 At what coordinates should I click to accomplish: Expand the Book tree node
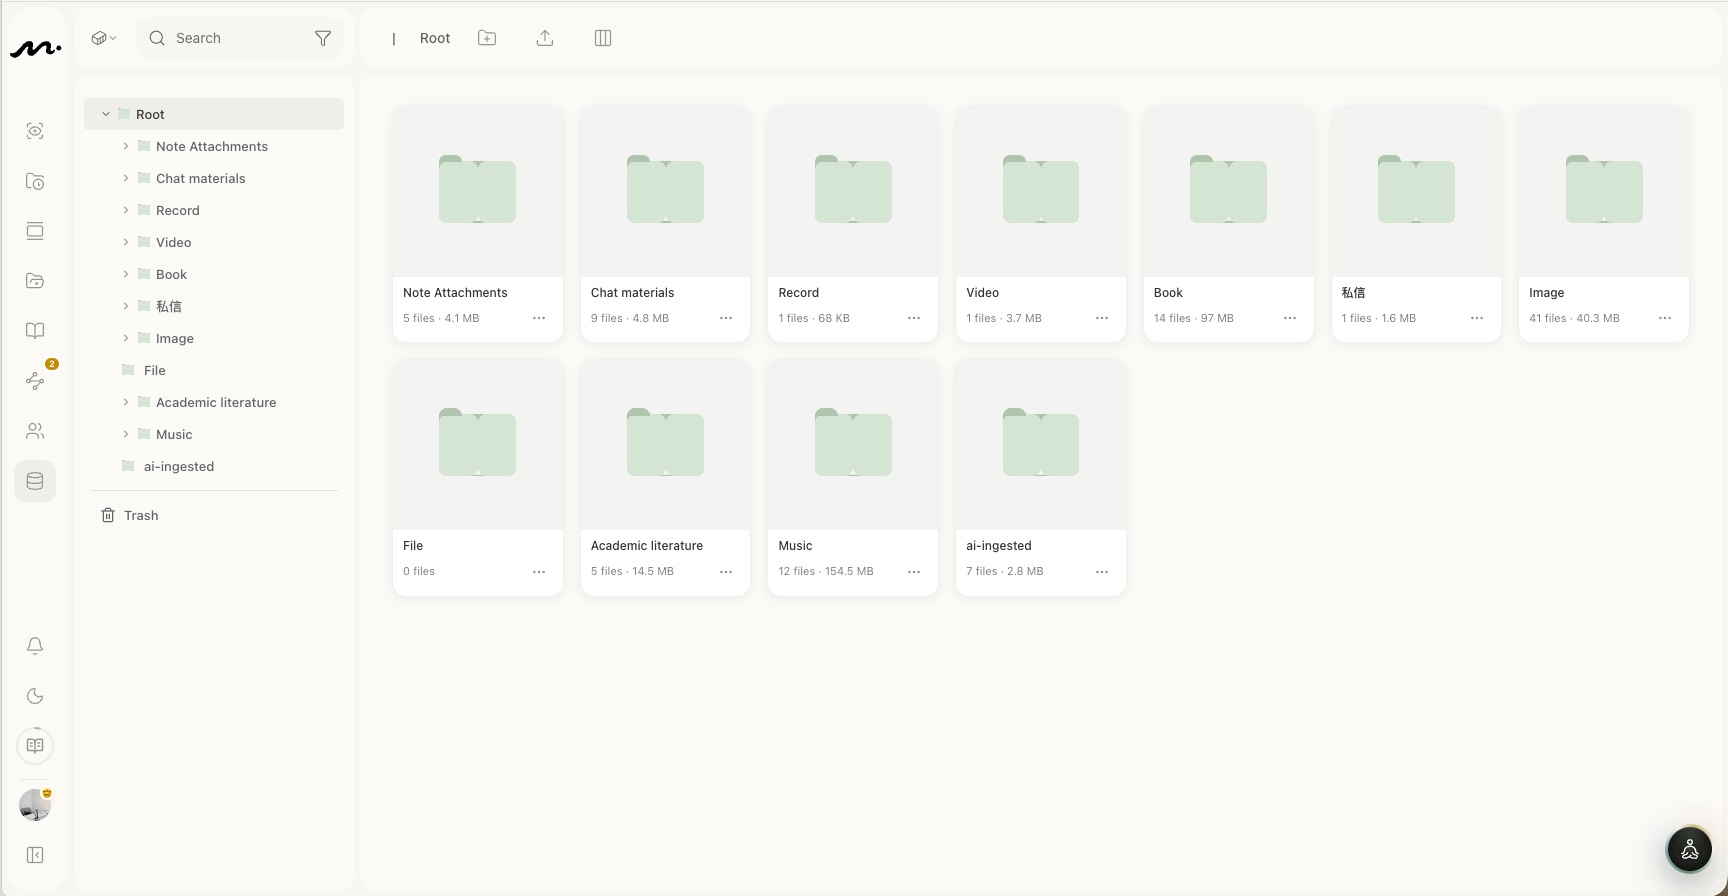pyautogui.click(x=126, y=274)
